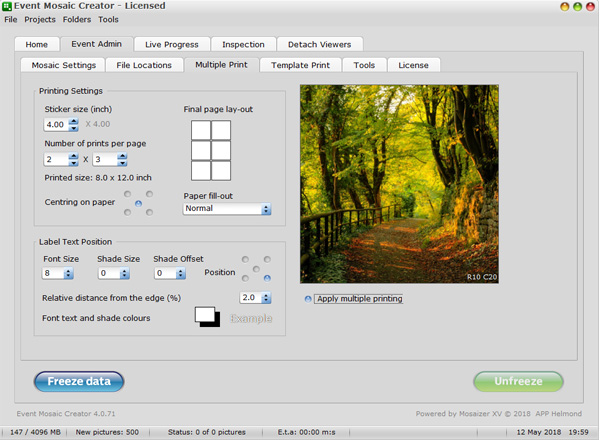Set label position to top-right
The height and width of the screenshot is (440, 600).
coord(267,259)
